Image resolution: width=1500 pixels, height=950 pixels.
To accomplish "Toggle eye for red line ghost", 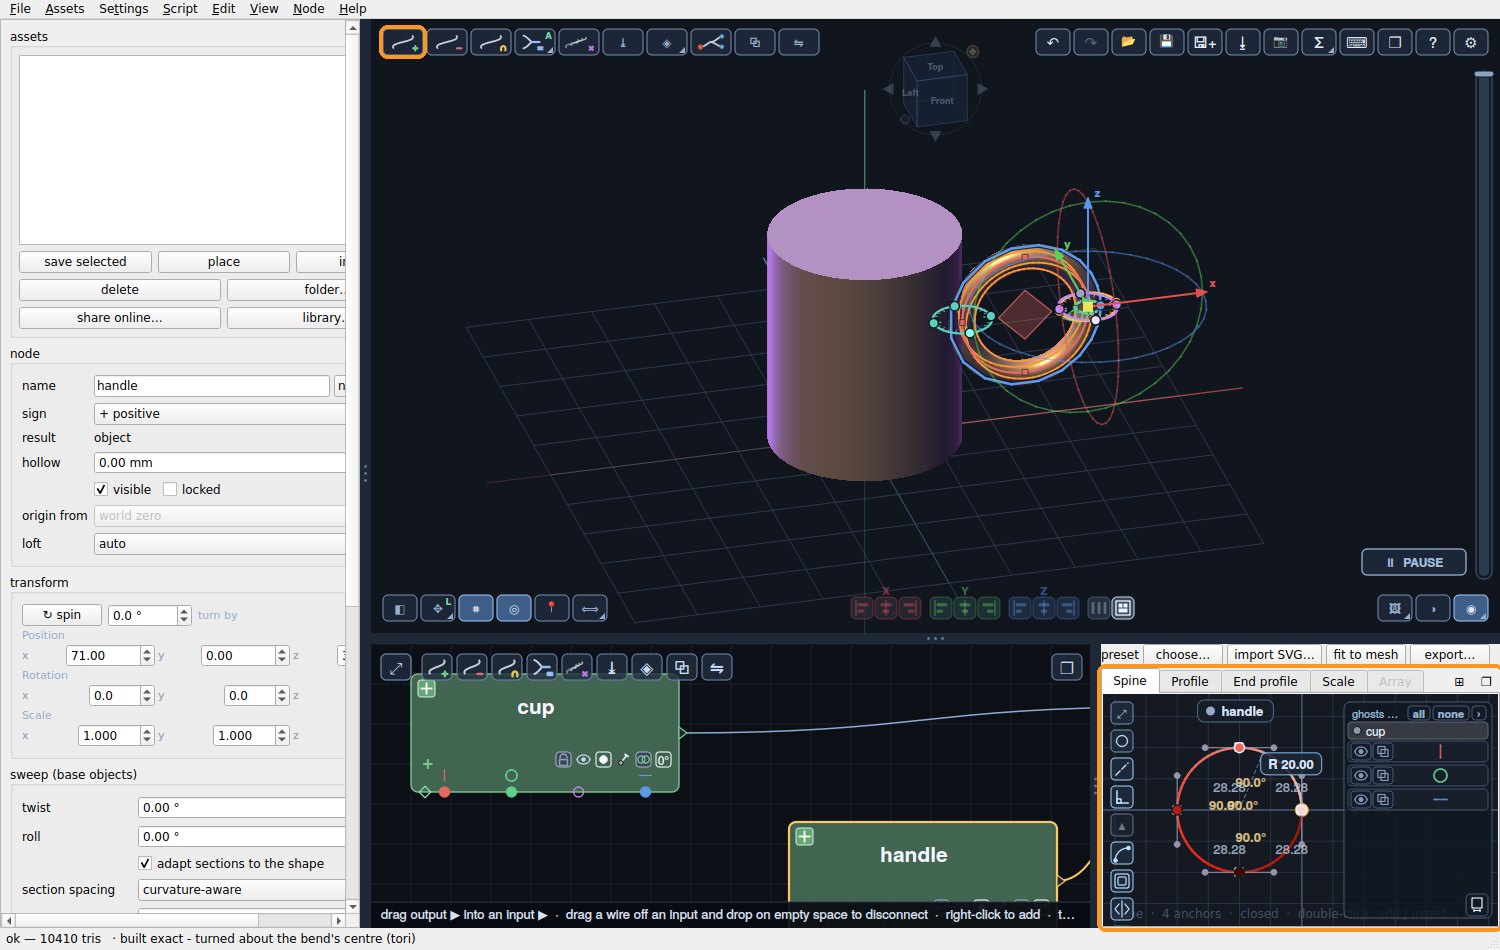I will pyautogui.click(x=1360, y=751).
